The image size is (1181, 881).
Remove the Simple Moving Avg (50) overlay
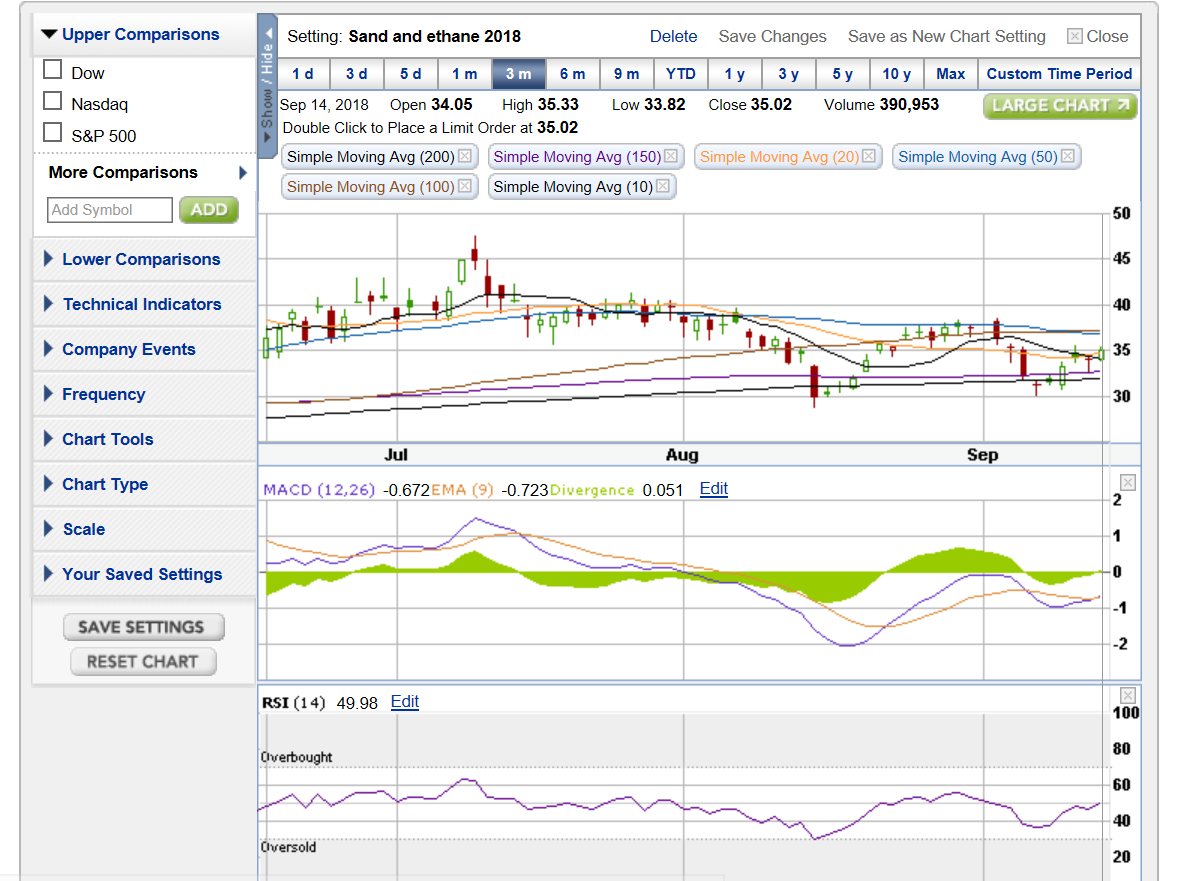click(x=1069, y=156)
